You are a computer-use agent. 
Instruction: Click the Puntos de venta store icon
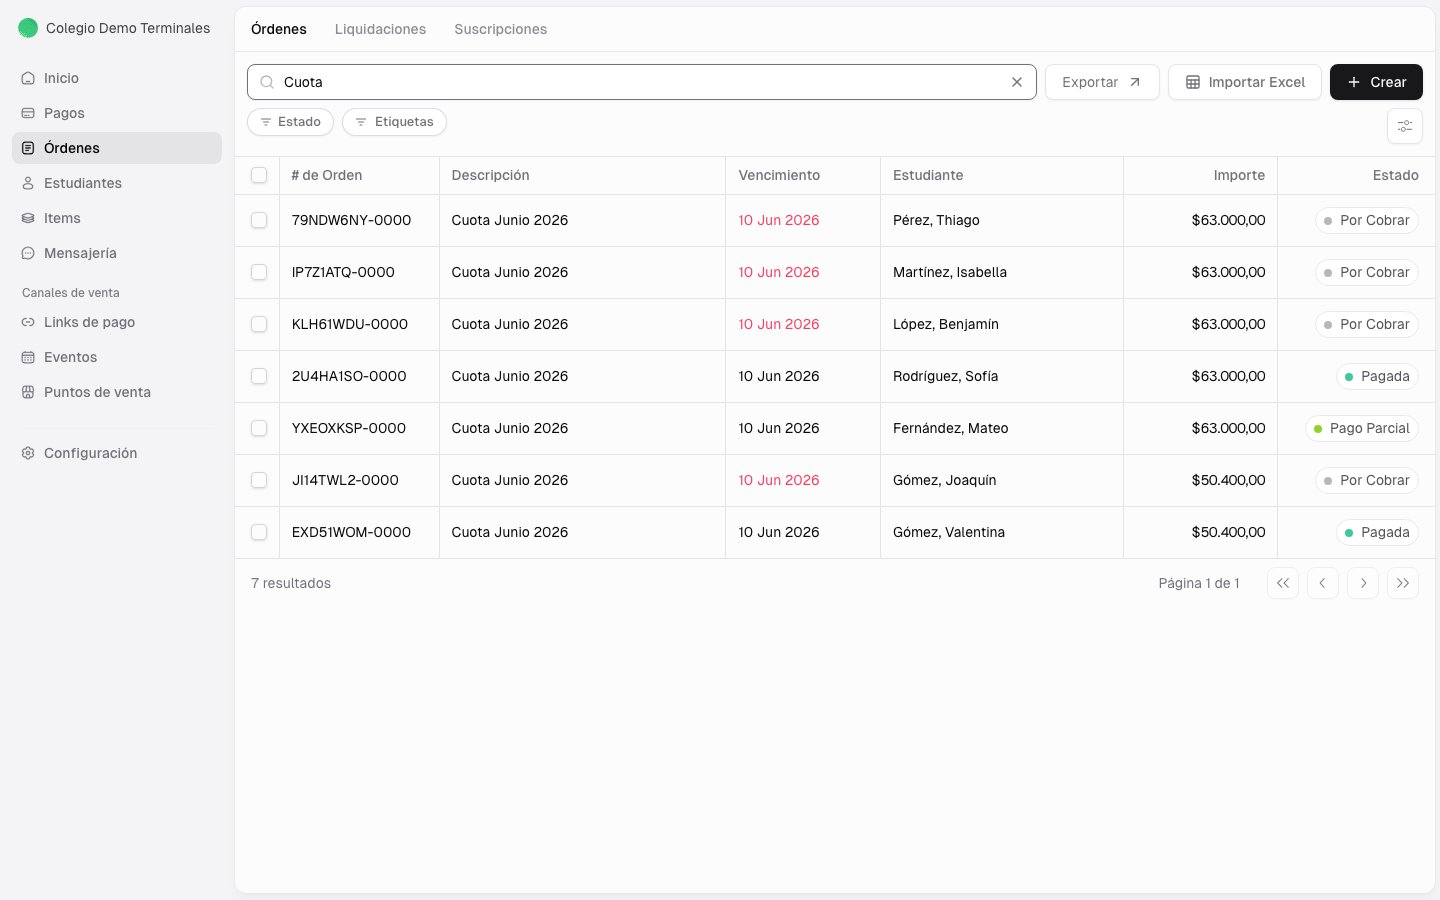(28, 392)
